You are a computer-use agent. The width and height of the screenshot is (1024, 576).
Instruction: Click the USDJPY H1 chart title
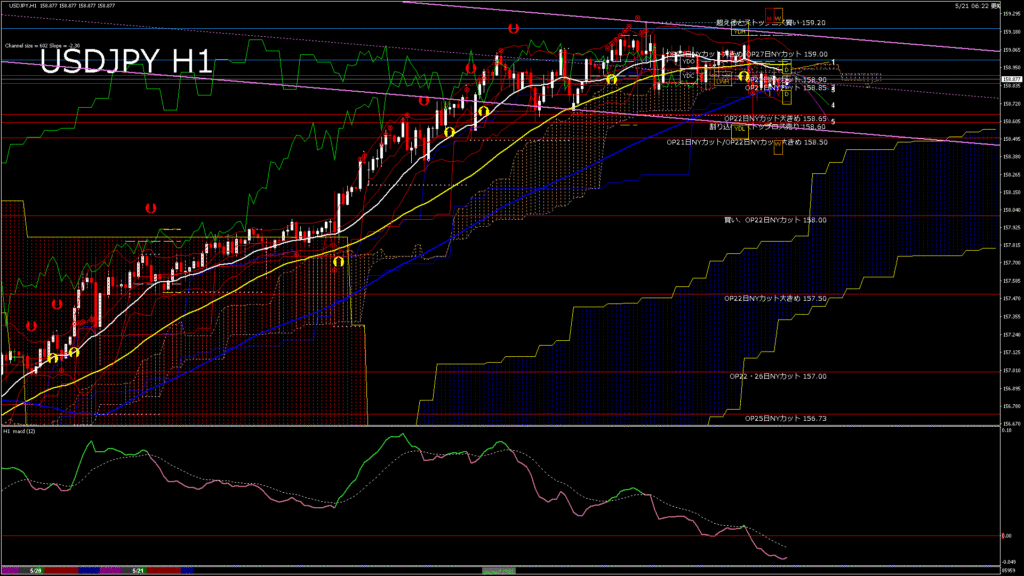[126, 61]
